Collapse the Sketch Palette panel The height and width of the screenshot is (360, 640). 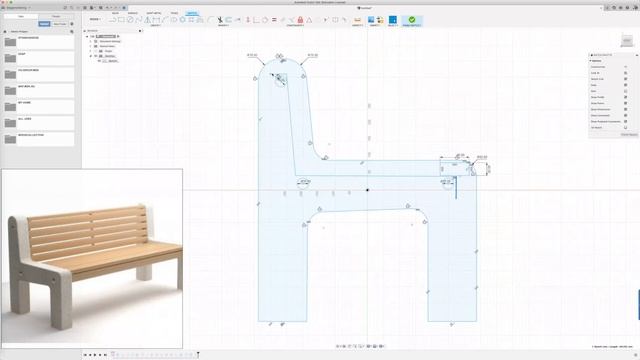click(x=637, y=55)
